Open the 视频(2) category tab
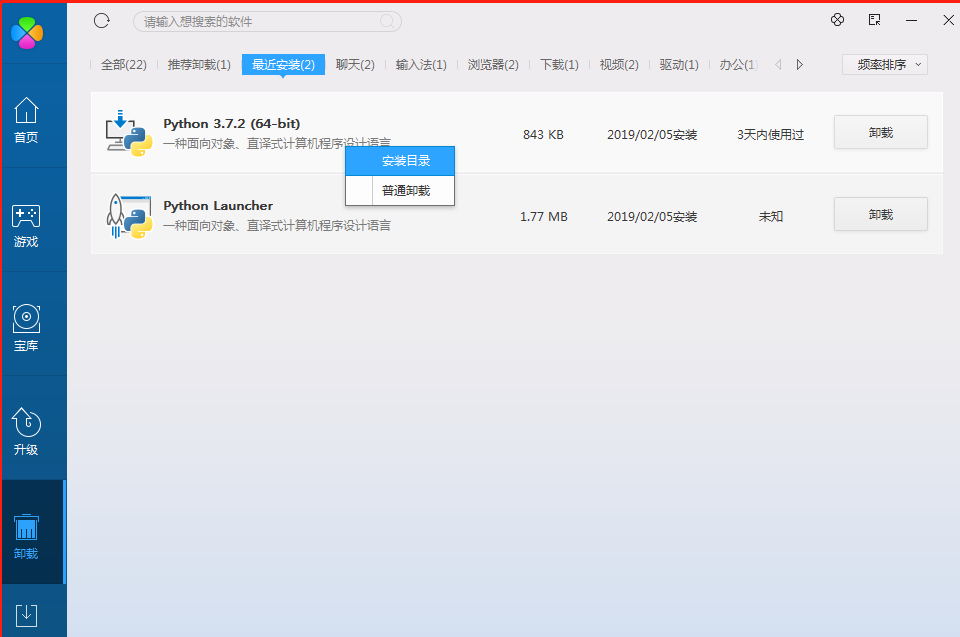The height and width of the screenshot is (637, 960). pyautogui.click(x=619, y=64)
